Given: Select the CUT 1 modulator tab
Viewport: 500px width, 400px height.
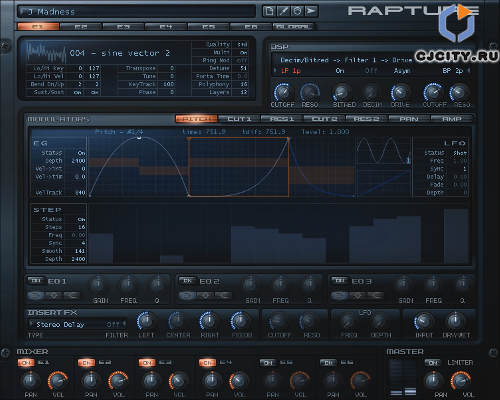Looking at the screenshot, I should [239, 119].
